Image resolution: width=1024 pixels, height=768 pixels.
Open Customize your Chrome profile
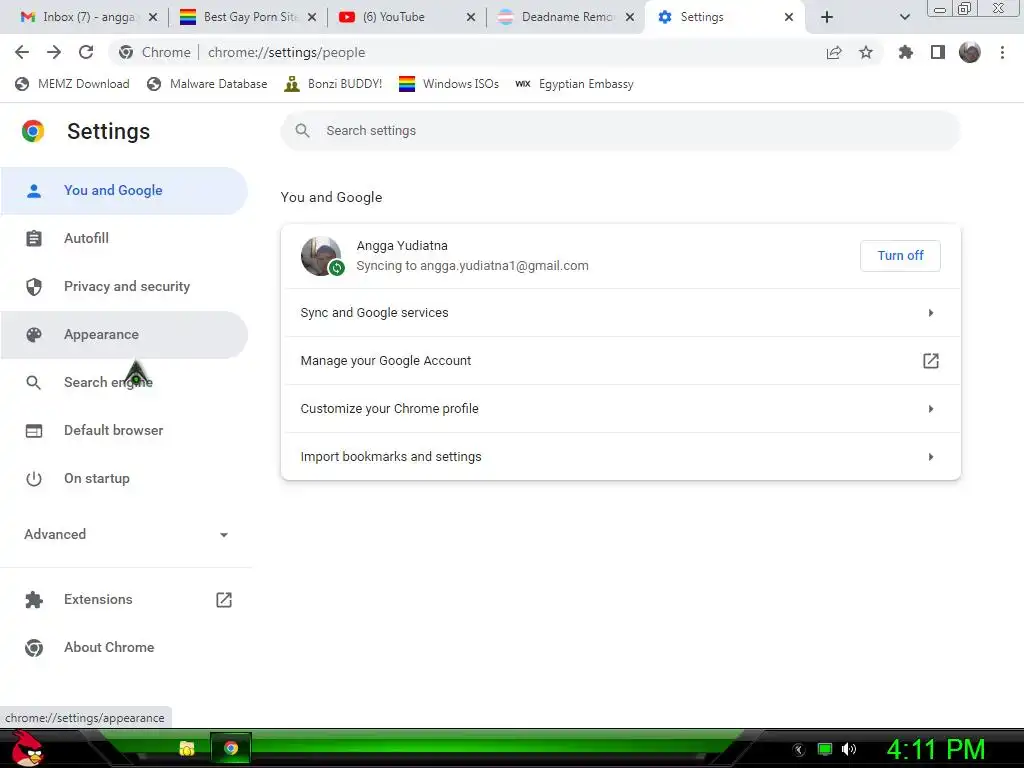point(620,409)
